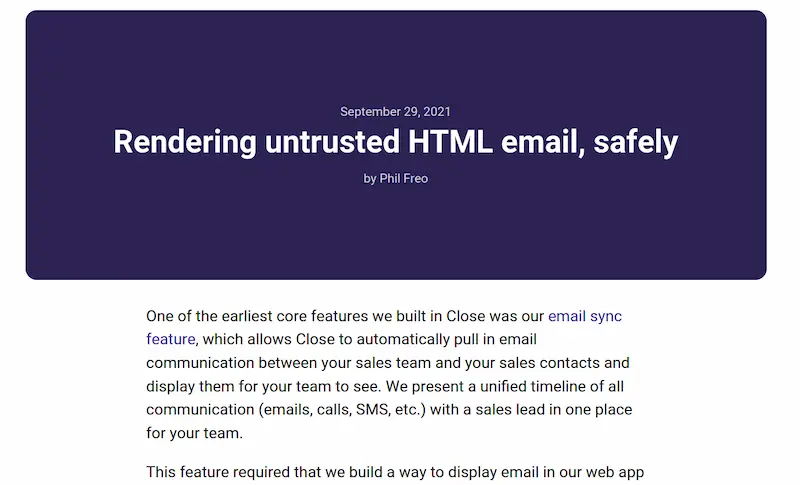Screen dimensions: 800x485
Task: Click the word "HTML" in the headline
Action: point(450,142)
